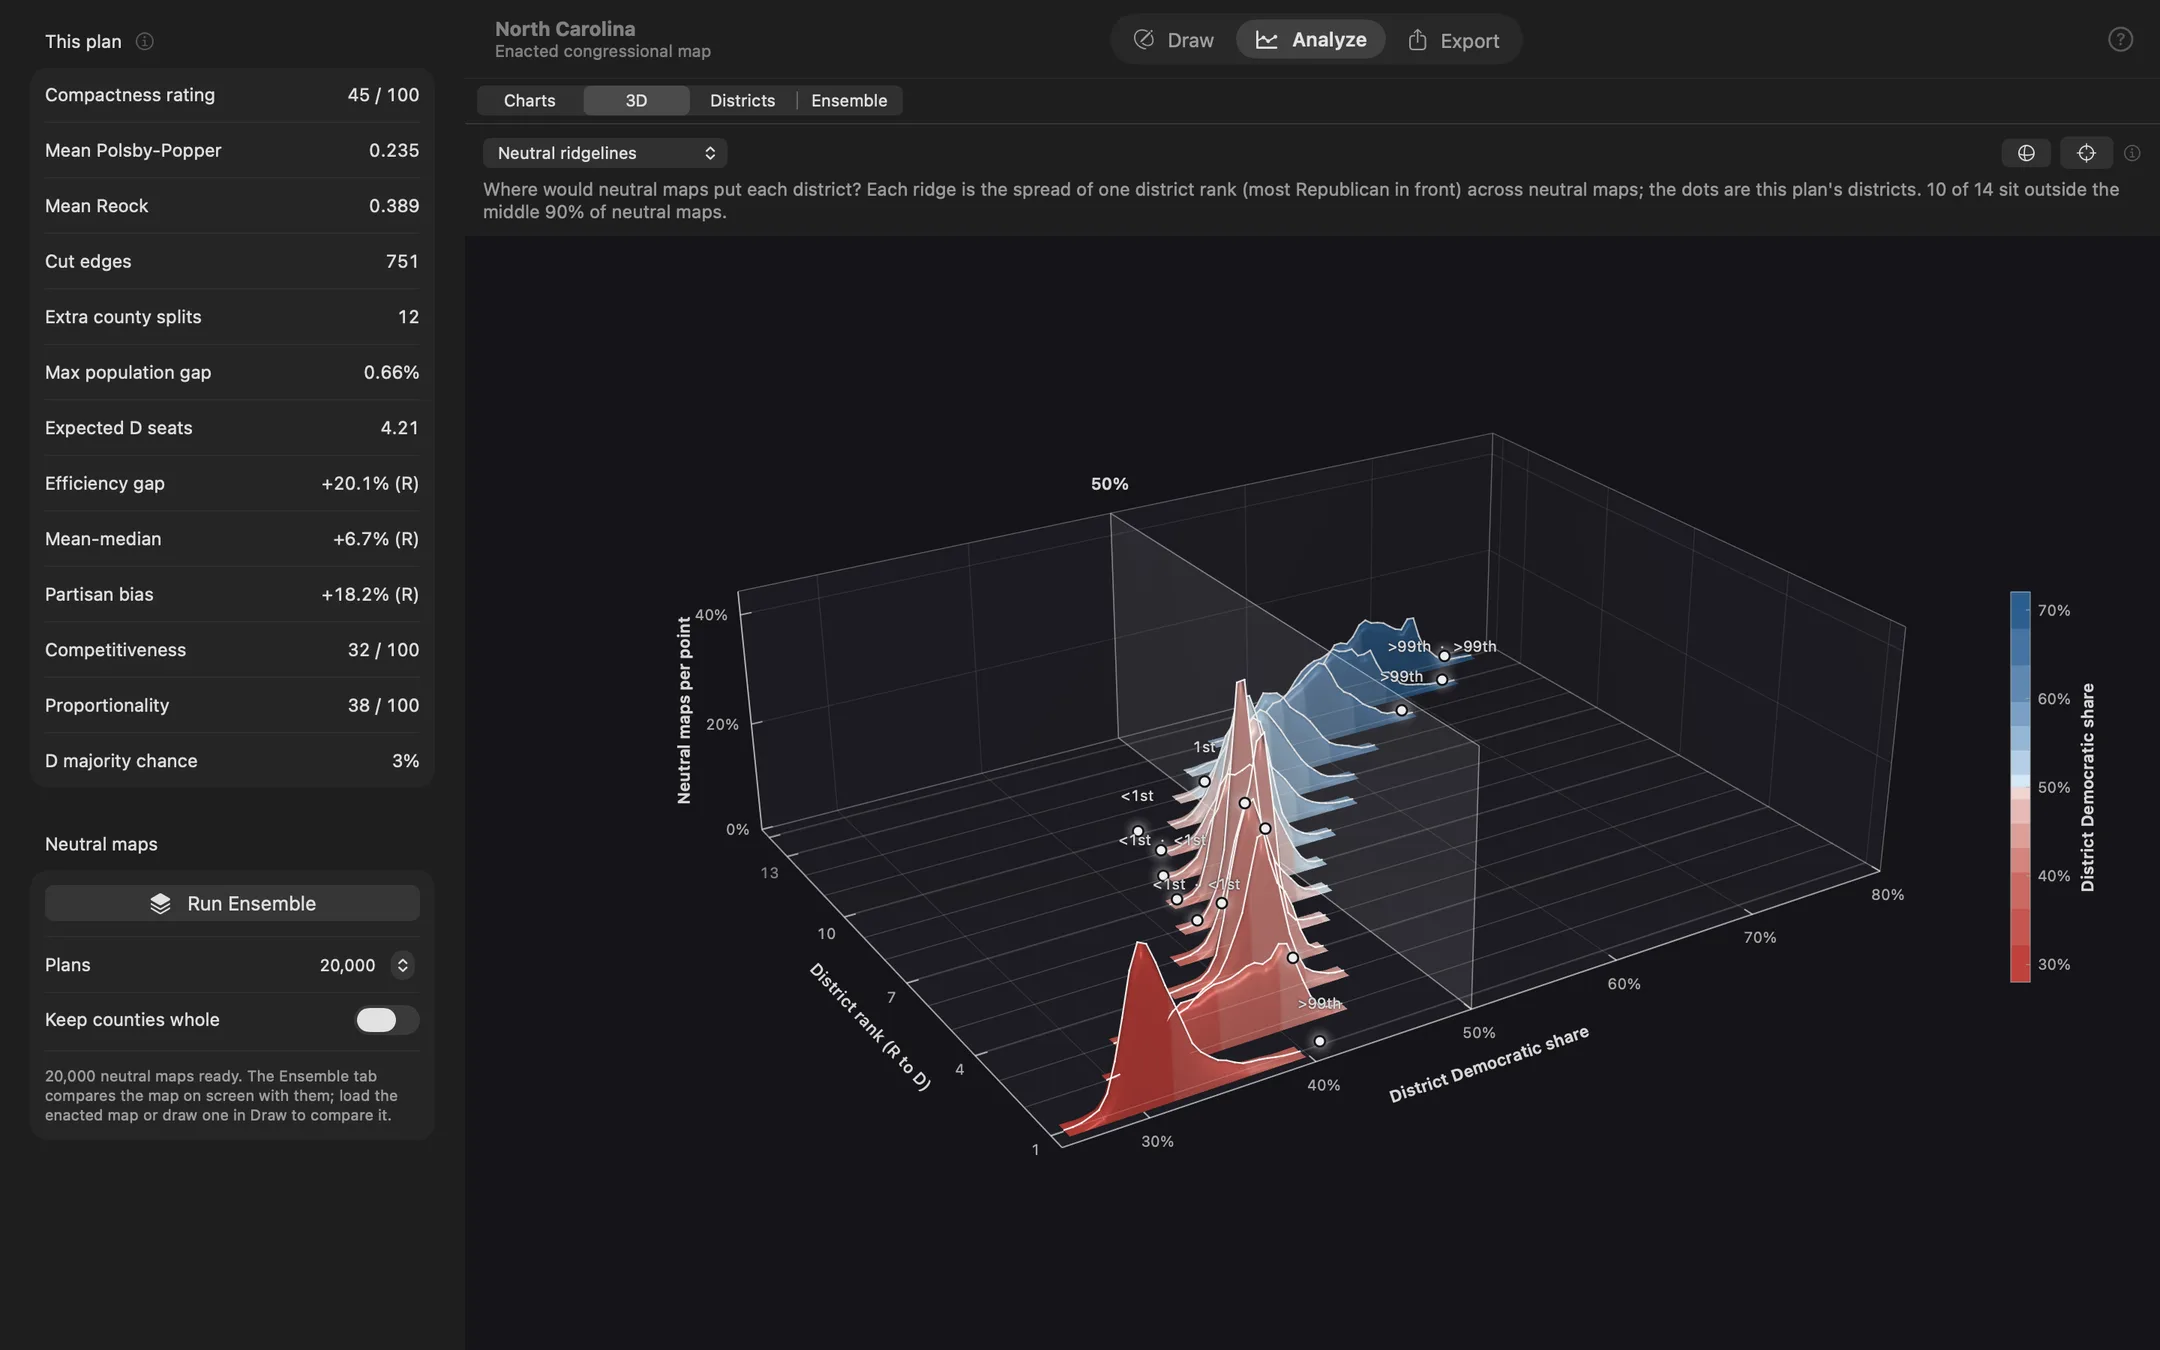Click the crosshair recenter icon button
Screen dimensions: 2160x1350
click(x=2086, y=153)
